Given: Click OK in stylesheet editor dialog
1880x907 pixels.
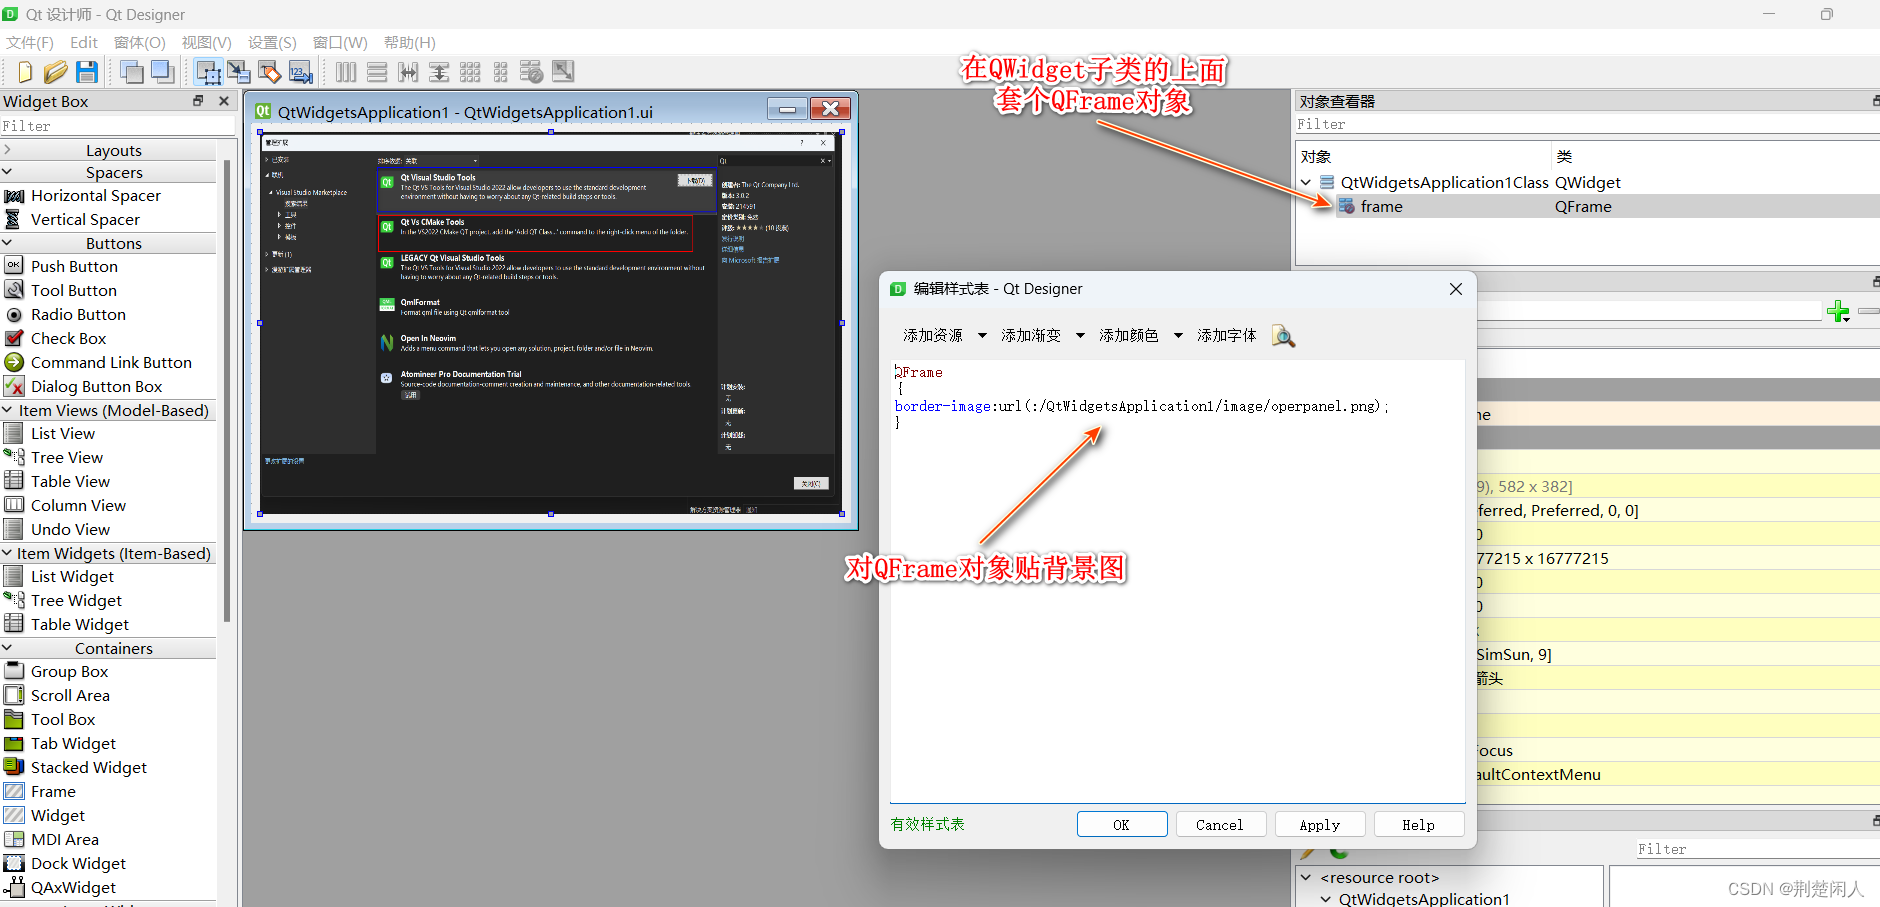Looking at the screenshot, I should point(1122,824).
